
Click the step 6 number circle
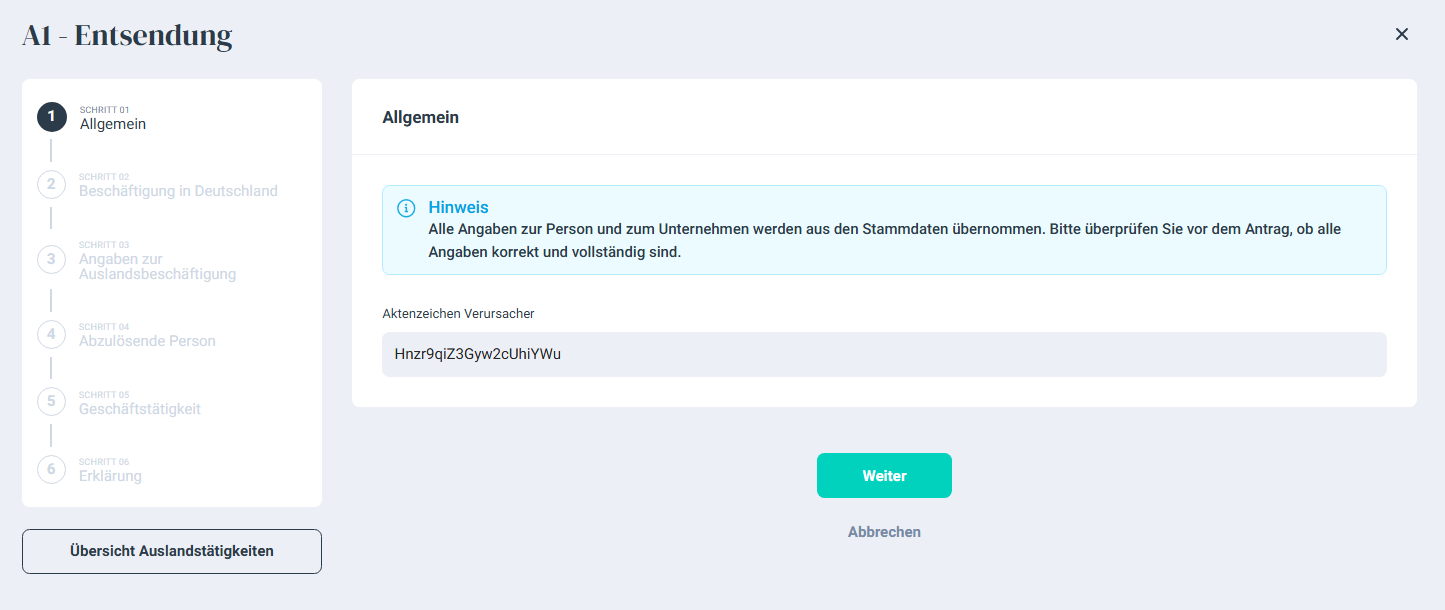pos(52,469)
